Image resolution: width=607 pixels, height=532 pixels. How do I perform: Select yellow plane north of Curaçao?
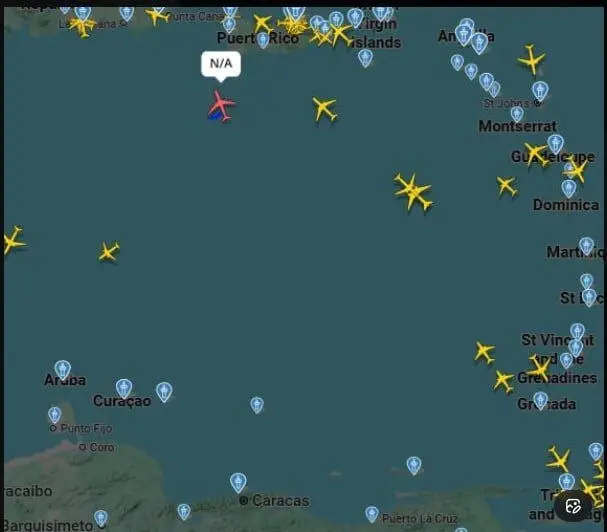109,252
